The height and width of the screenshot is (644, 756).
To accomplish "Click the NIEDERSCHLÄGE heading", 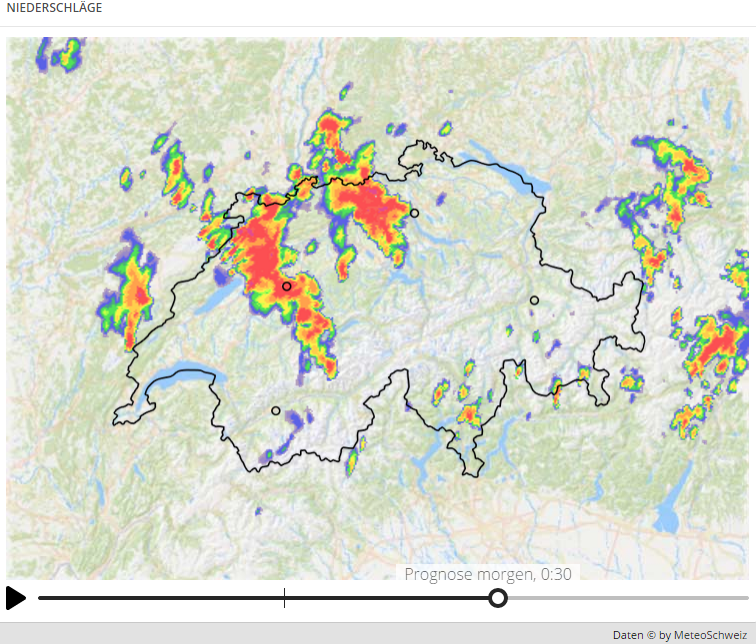I will (54, 8).
